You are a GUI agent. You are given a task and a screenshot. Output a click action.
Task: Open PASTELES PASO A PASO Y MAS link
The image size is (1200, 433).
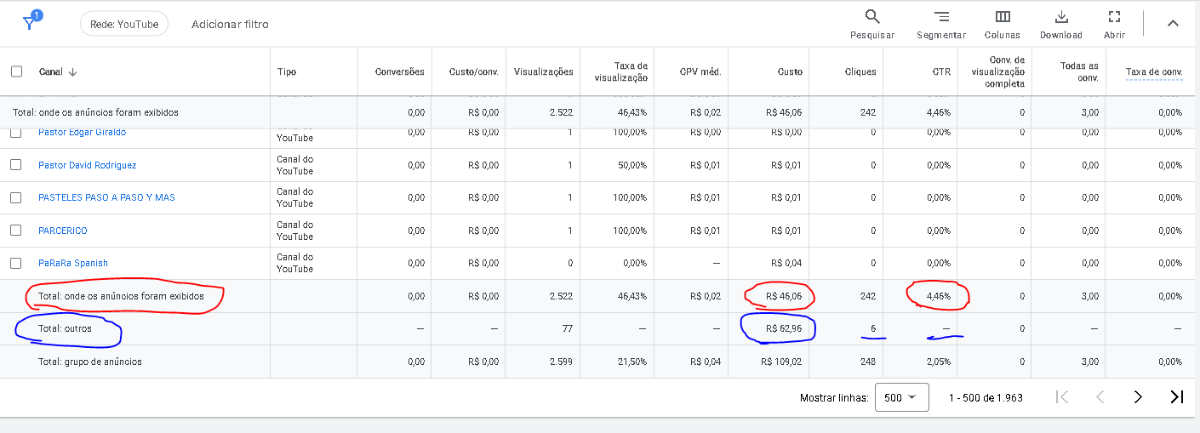pos(106,198)
